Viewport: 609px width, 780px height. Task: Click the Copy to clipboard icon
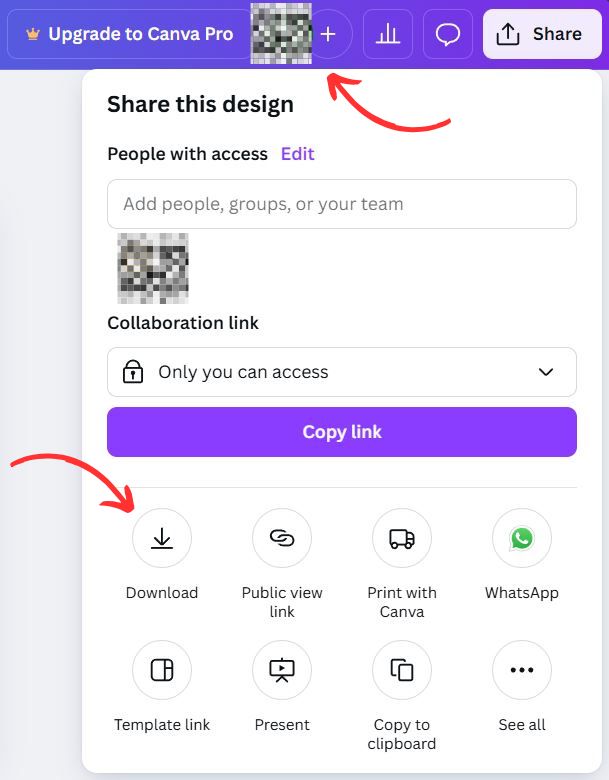(x=402, y=670)
